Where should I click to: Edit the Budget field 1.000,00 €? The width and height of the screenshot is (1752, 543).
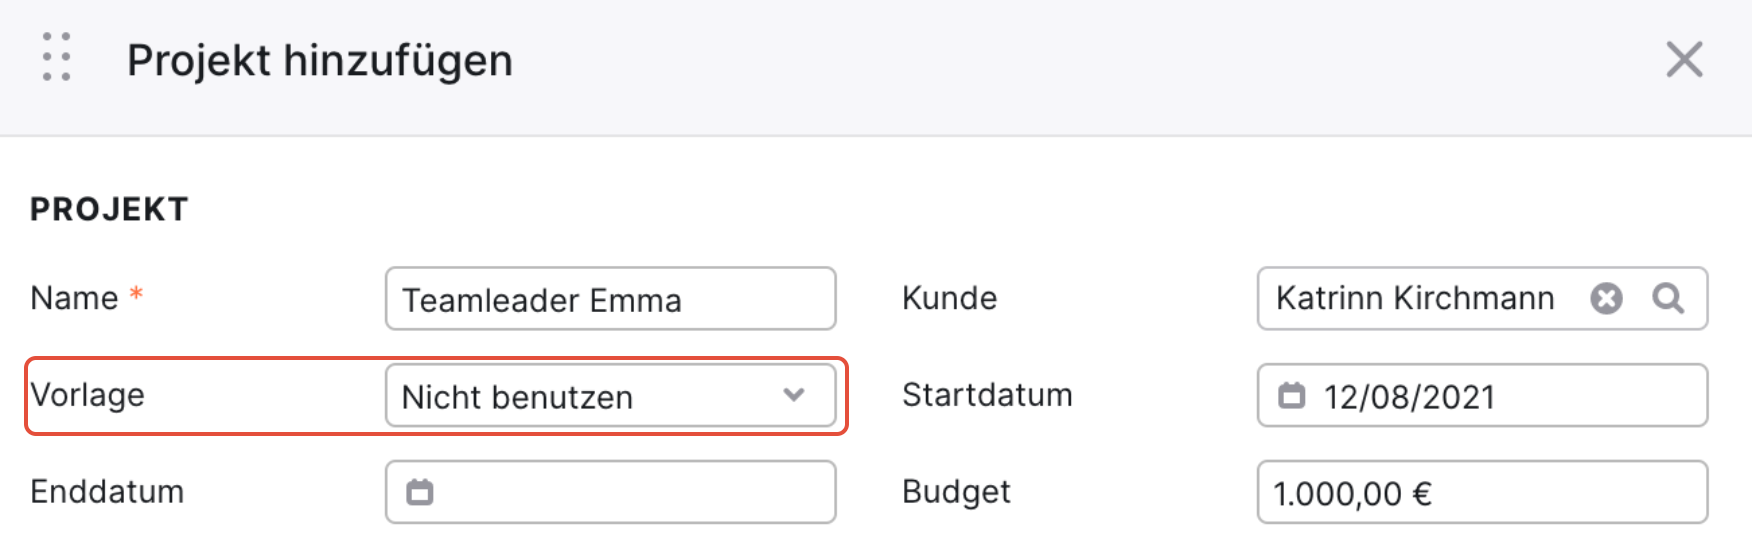[1482, 492]
